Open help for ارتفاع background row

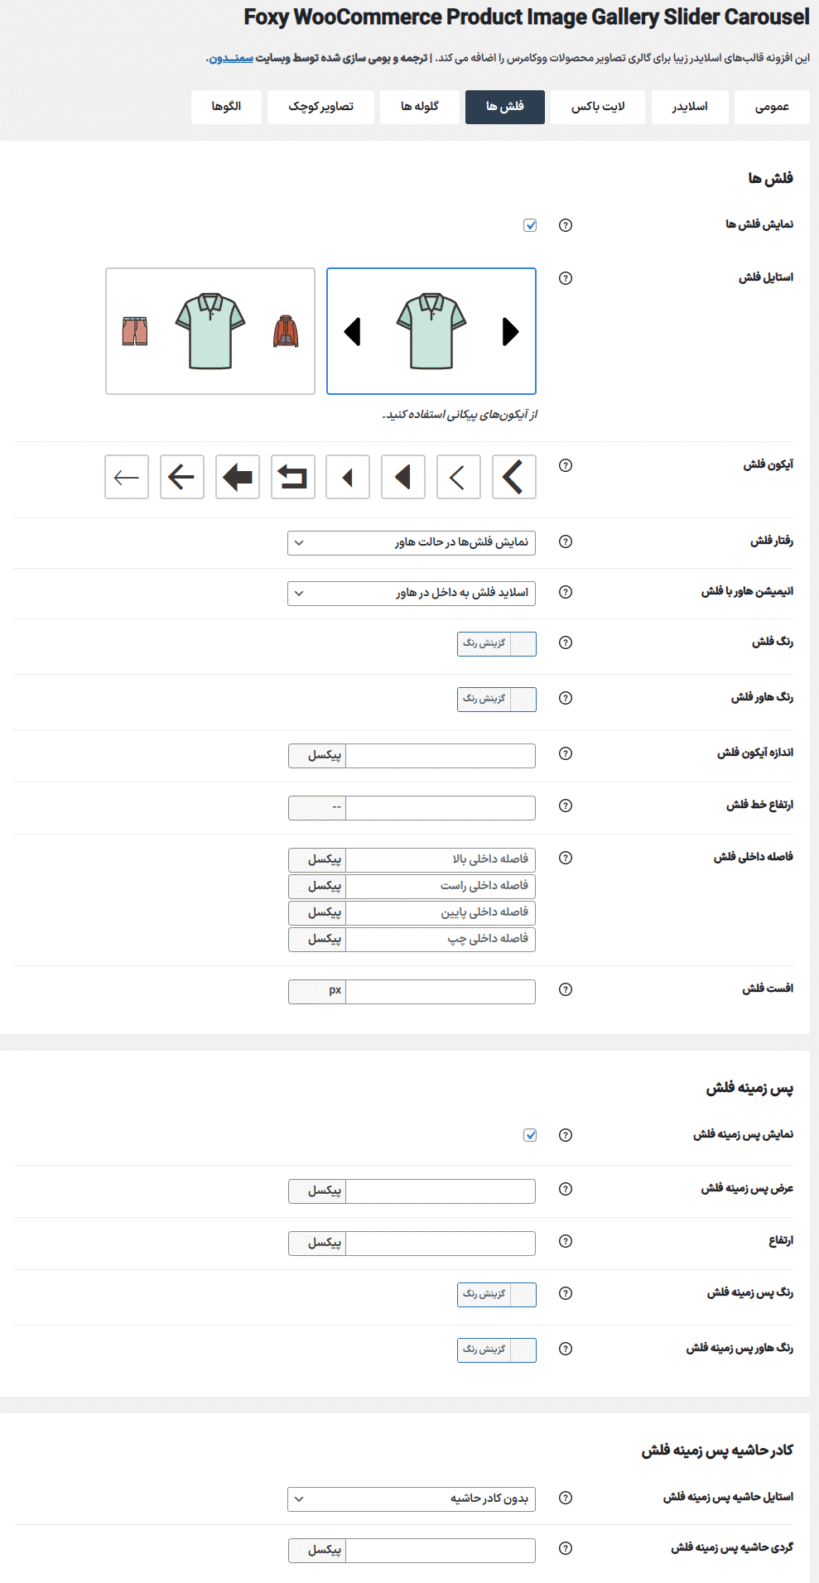tap(565, 1241)
